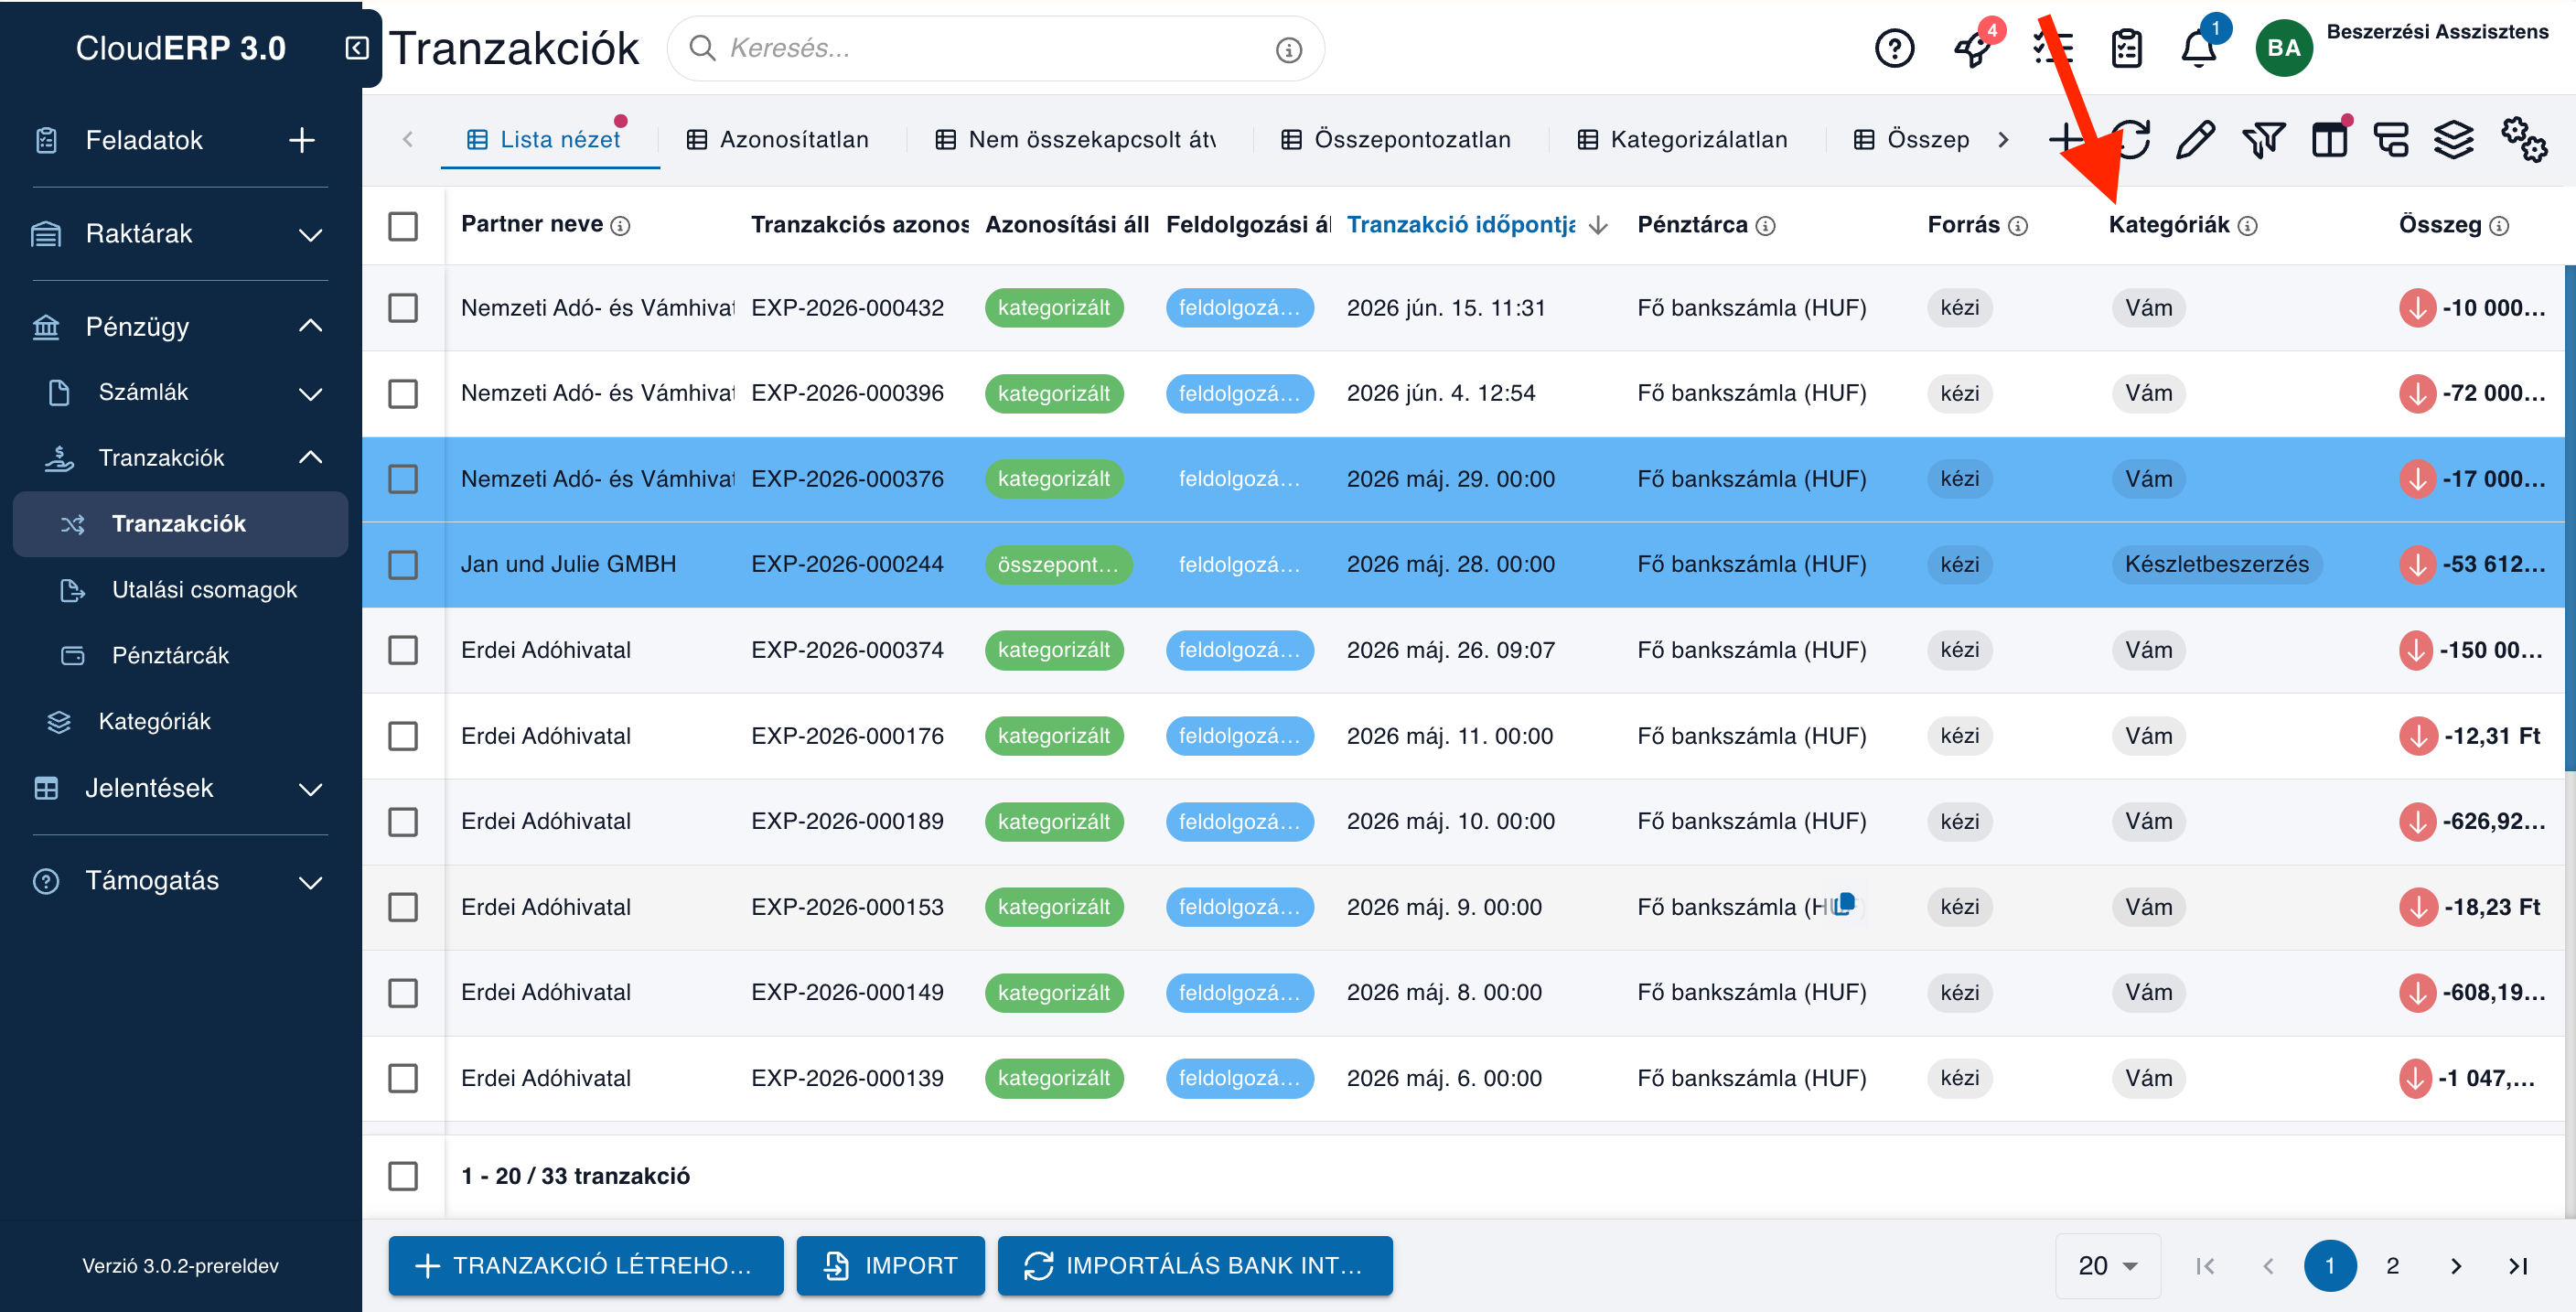Open the notifications bell
Screen dimensions: 2576x1312
(2198, 48)
